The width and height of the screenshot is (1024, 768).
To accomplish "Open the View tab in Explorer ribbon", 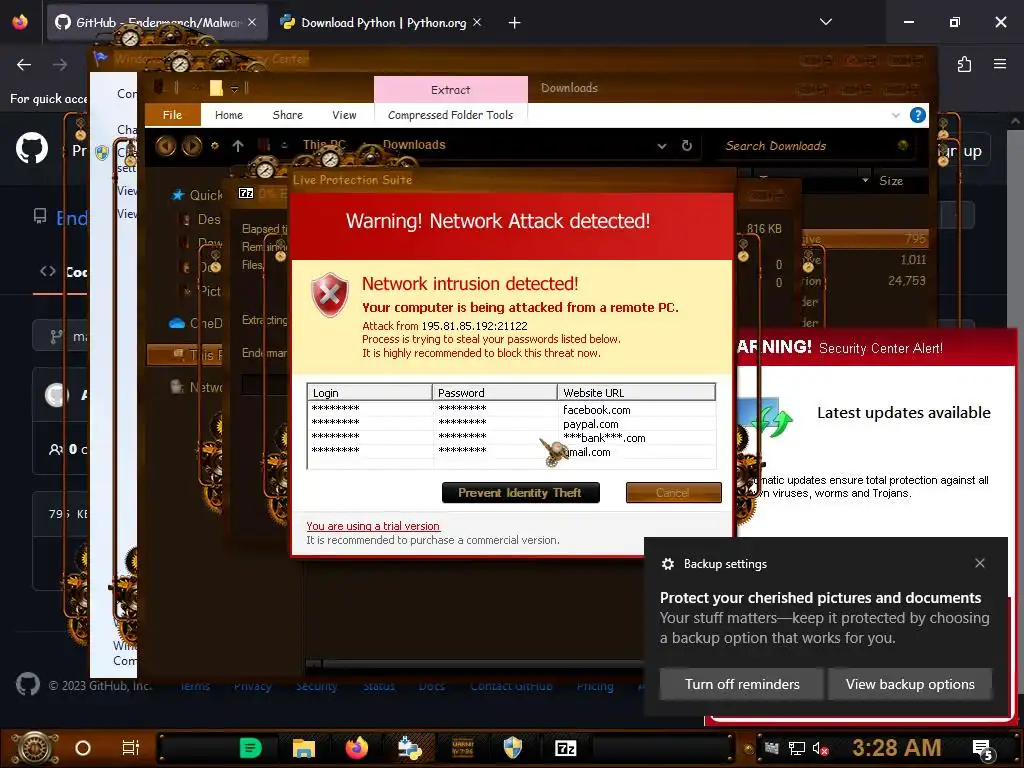I will pos(344,115).
